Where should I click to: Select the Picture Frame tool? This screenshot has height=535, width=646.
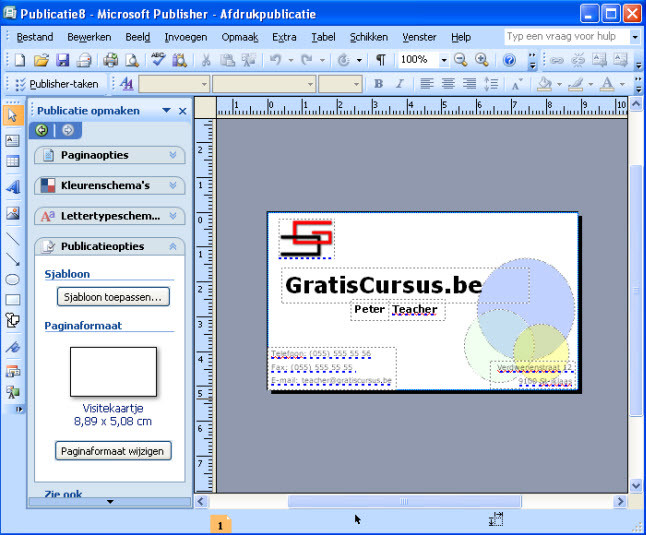(13, 213)
